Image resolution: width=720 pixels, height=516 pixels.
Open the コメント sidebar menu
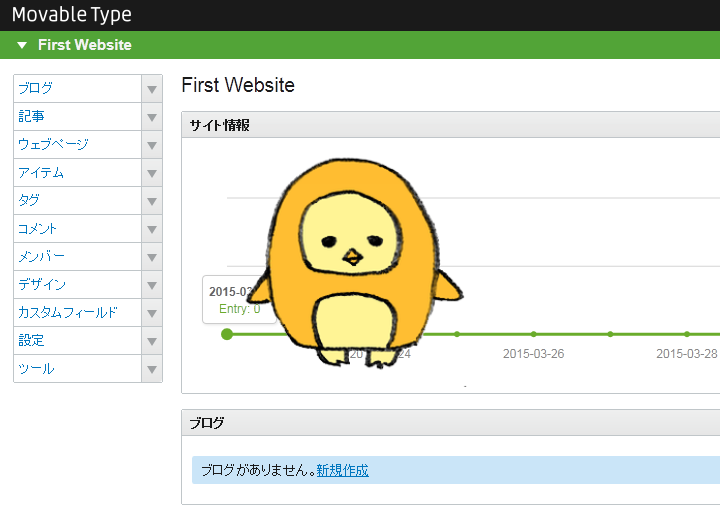(x=78, y=229)
